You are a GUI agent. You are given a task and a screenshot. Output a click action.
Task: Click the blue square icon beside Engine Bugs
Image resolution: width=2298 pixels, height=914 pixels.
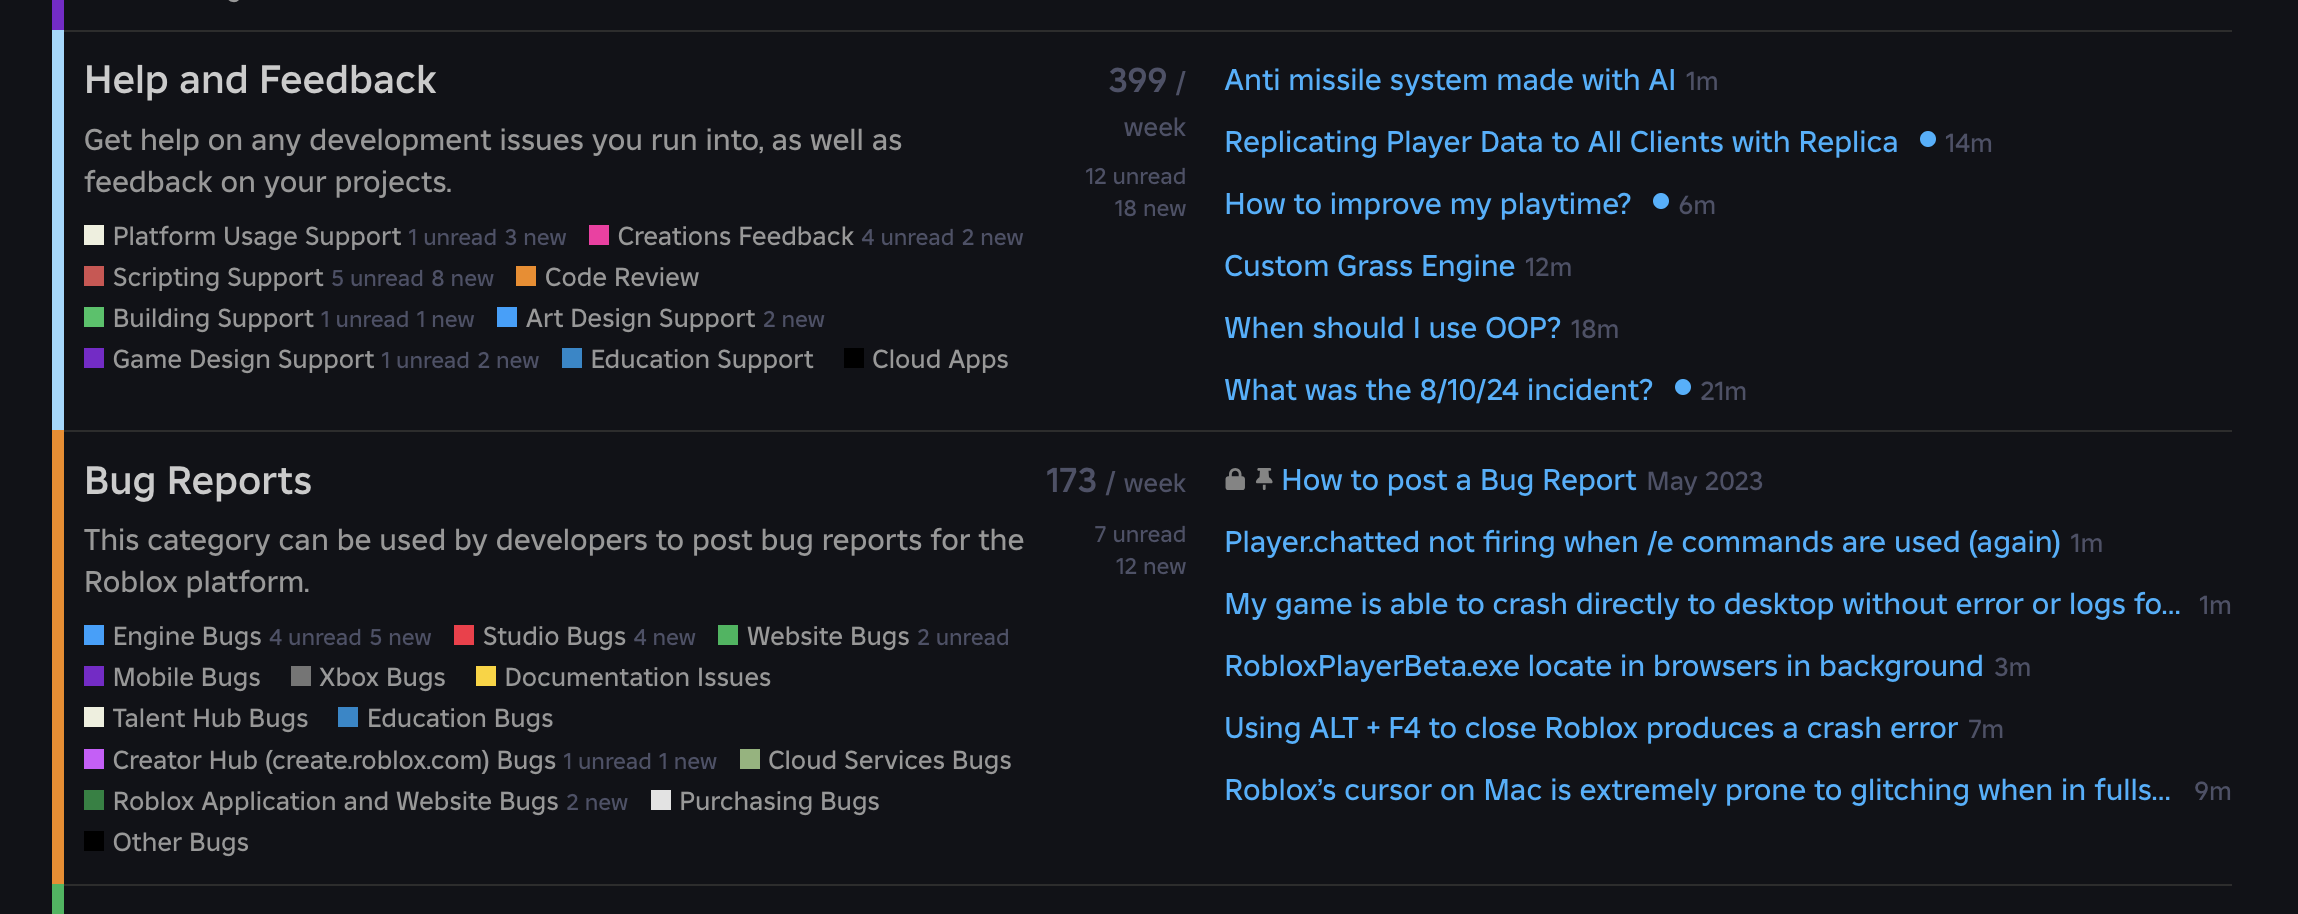tap(95, 635)
